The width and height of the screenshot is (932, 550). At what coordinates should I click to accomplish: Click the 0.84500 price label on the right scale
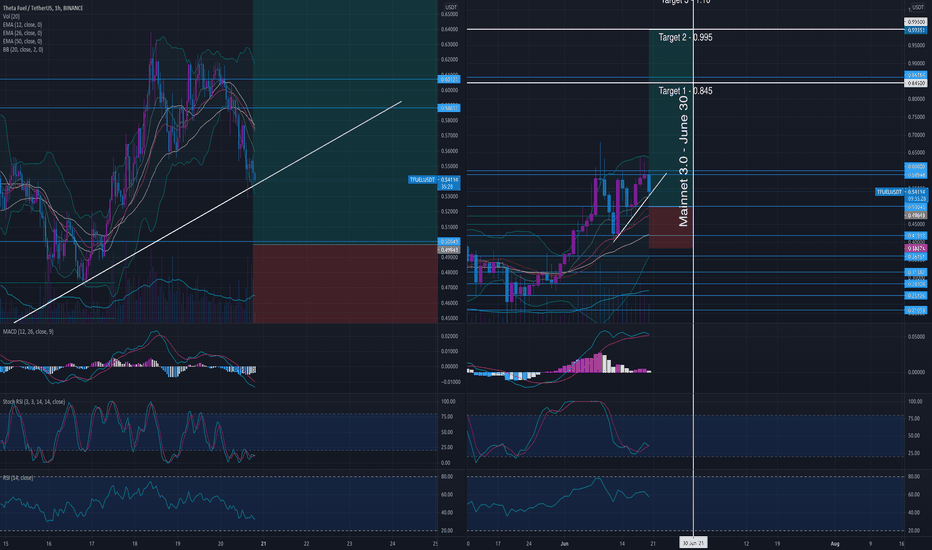click(x=916, y=83)
